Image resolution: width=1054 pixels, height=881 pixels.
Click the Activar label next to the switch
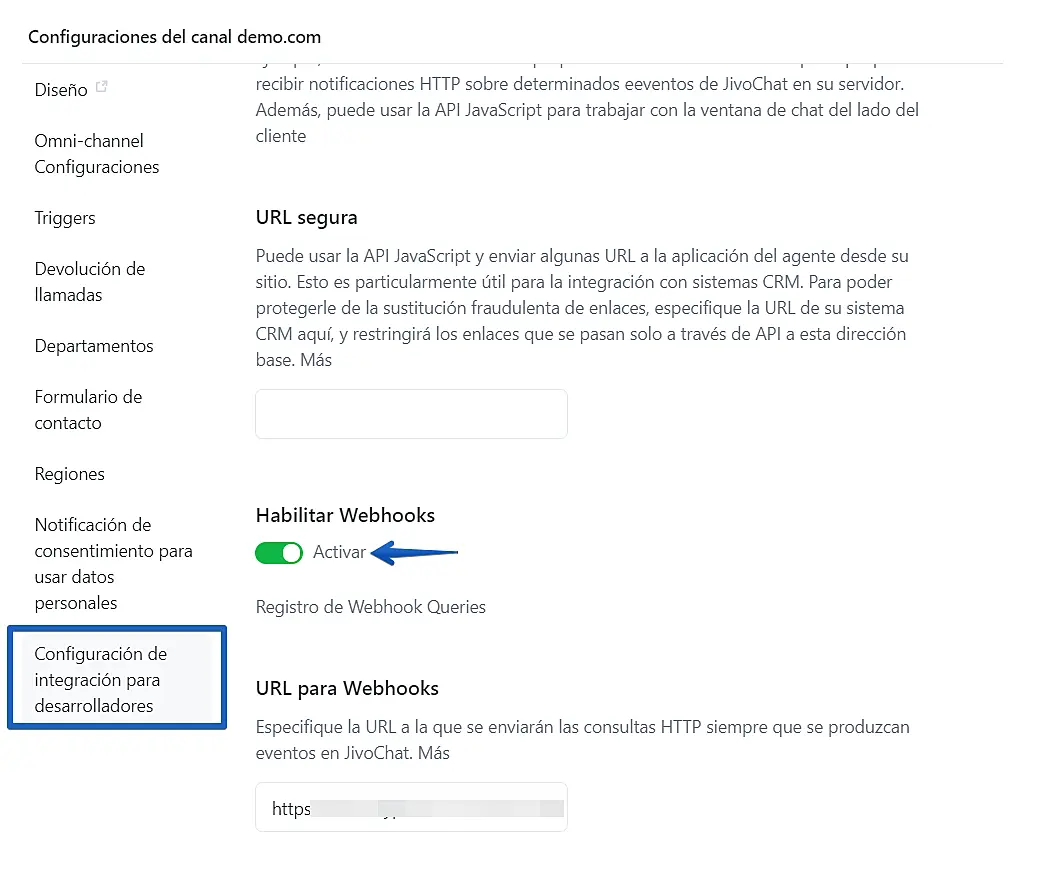340,553
